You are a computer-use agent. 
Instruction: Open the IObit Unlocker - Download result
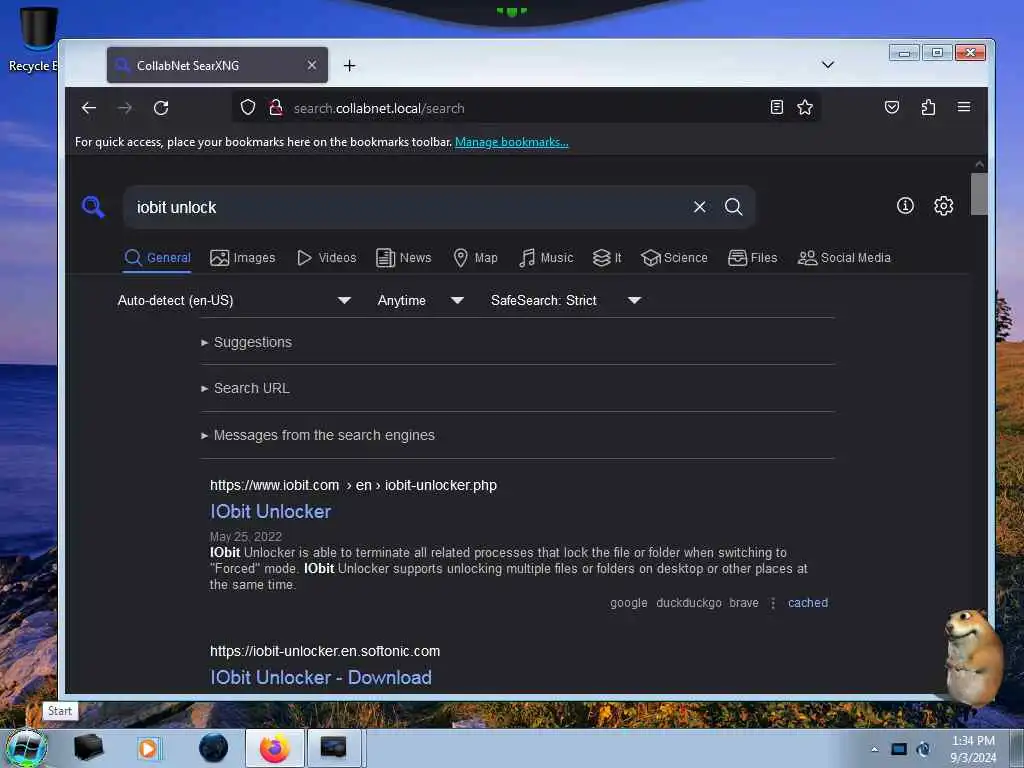click(321, 677)
